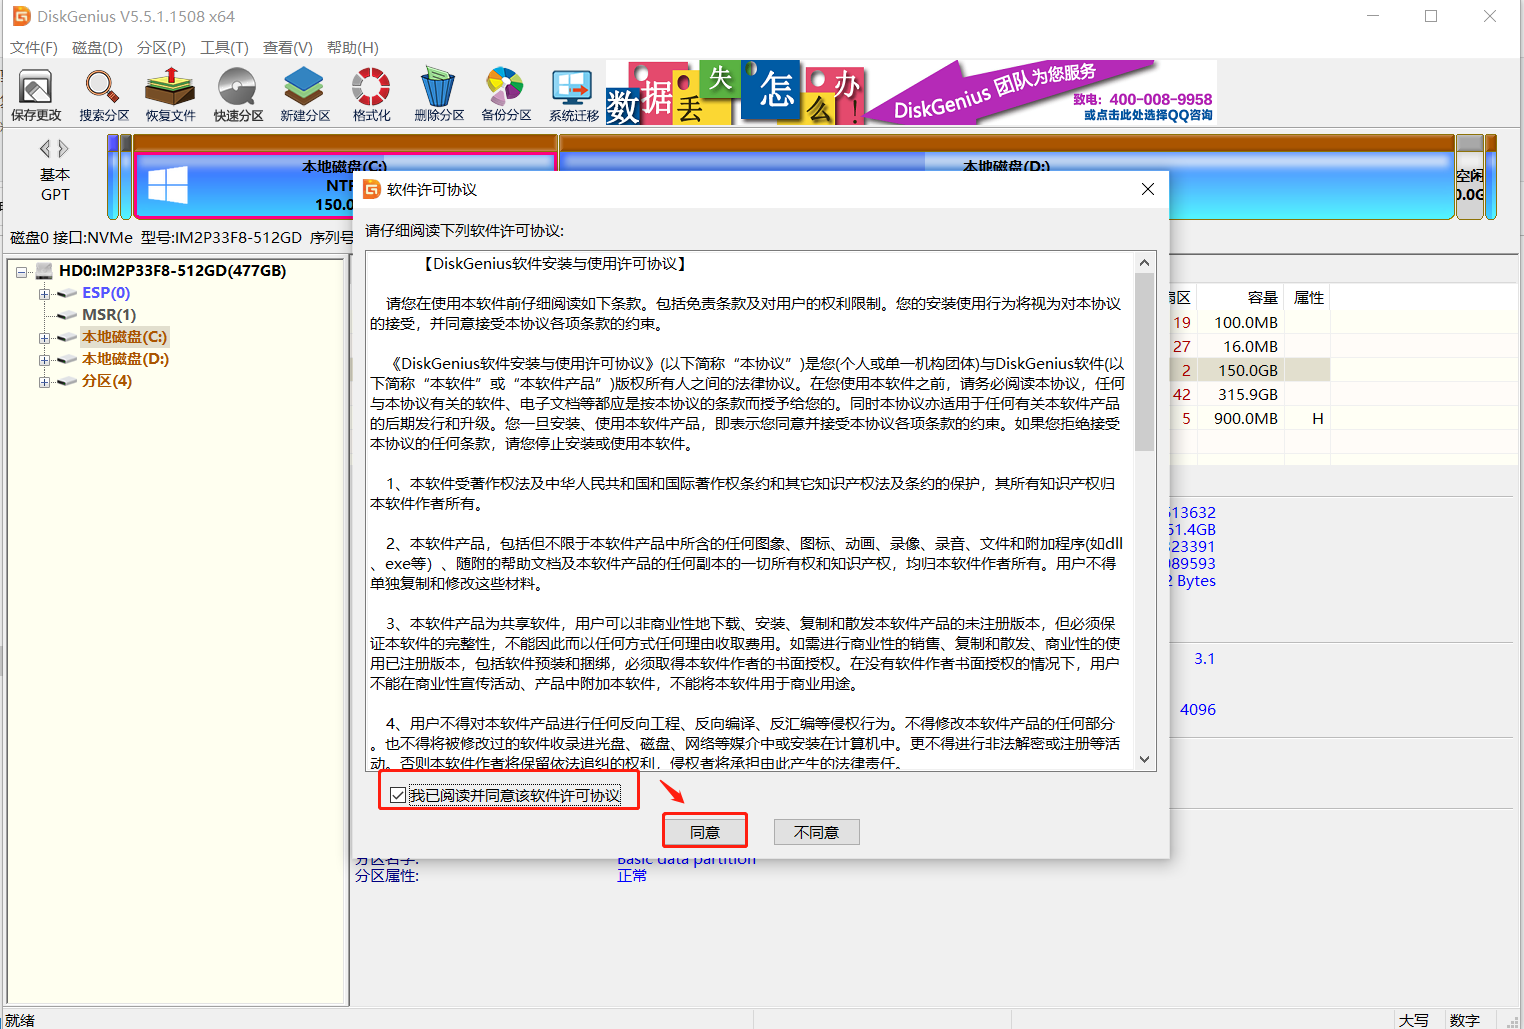This screenshot has width=1524, height=1029.
Task: Click the license dialog's title icon
Action: [x=372, y=189]
